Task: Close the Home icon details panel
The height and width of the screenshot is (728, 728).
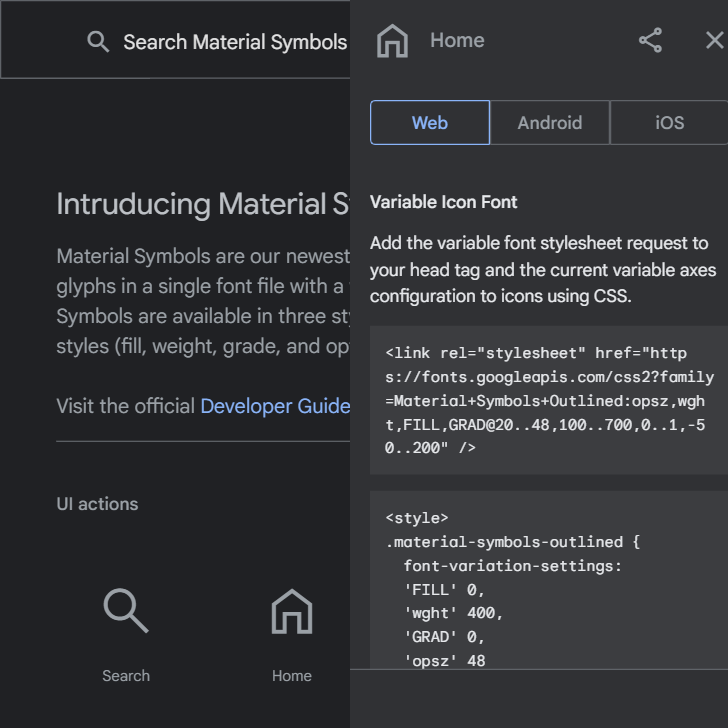Action: point(714,40)
